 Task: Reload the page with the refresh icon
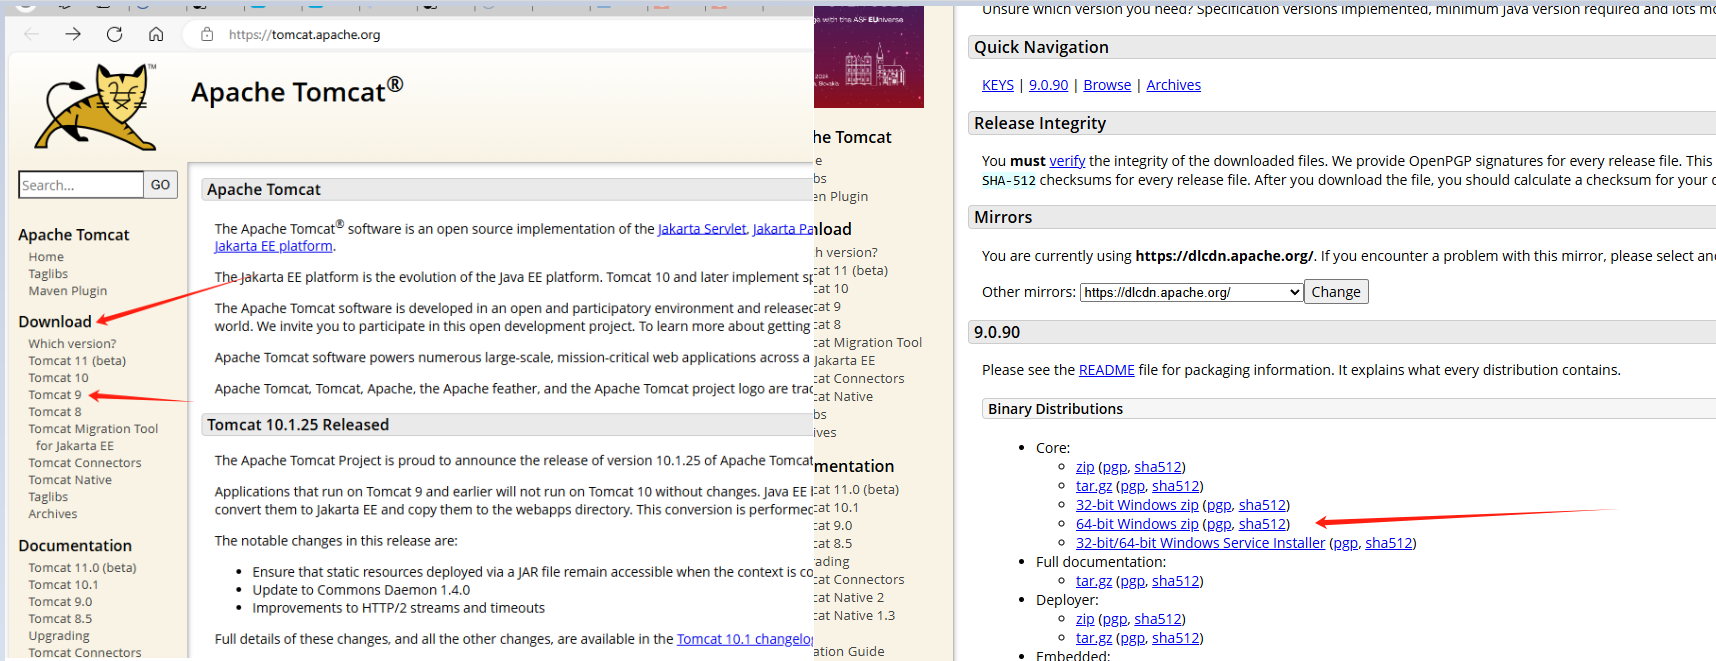click(x=115, y=34)
